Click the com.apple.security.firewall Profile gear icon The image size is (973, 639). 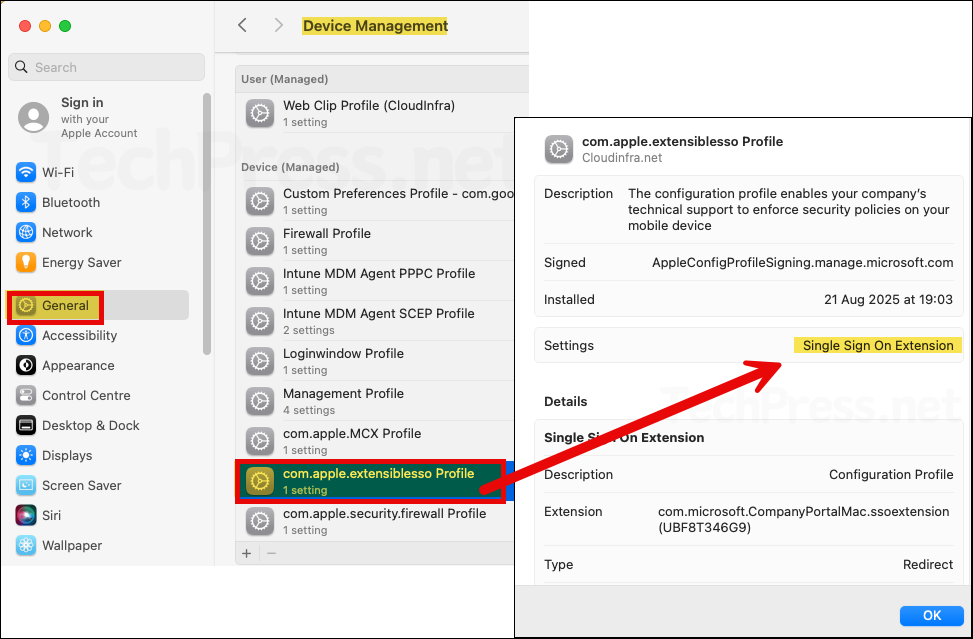[x=260, y=521]
